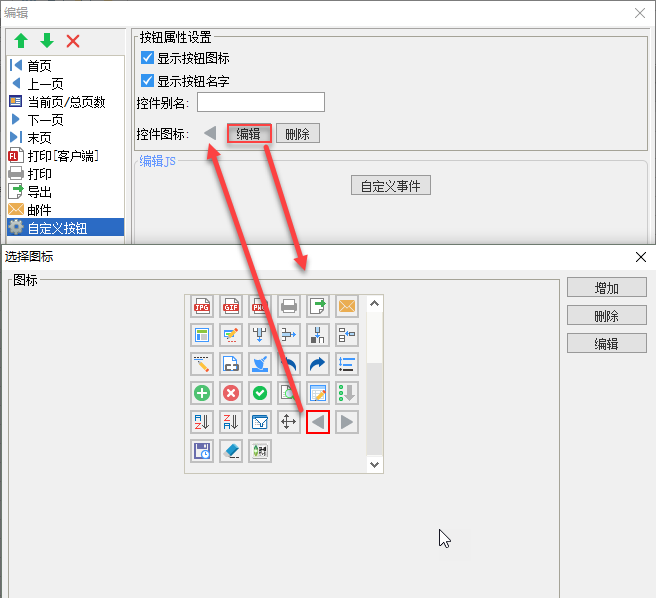
Task: Select the GIF file icon
Action: click(x=231, y=306)
